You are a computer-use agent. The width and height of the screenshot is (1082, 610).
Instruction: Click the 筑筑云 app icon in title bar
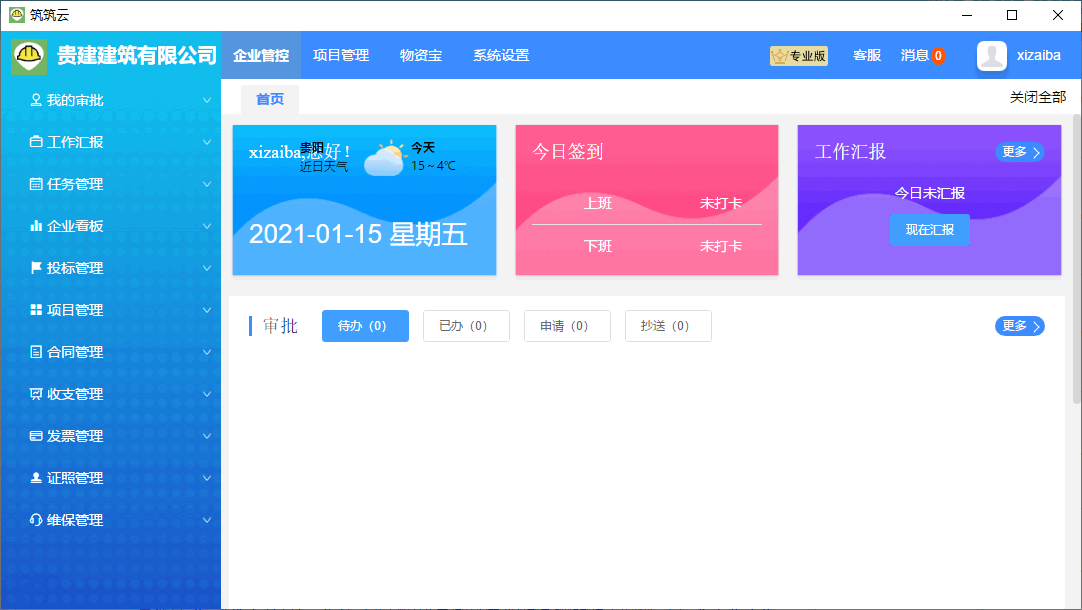(x=17, y=14)
